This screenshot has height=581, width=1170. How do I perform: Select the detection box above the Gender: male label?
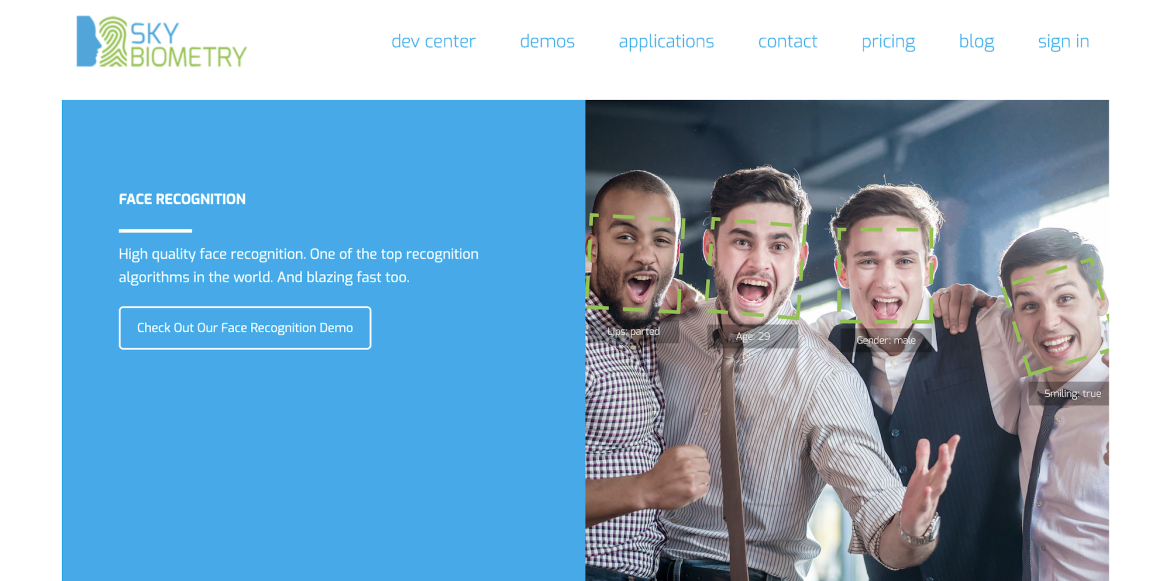tap(884, 275)
